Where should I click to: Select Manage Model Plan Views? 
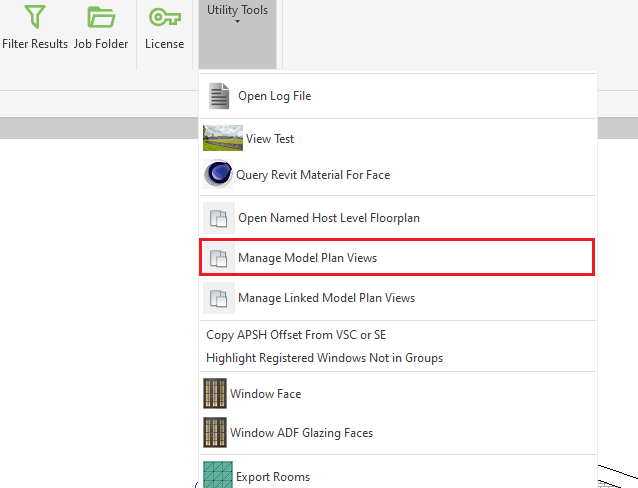(x=307, y=257)
